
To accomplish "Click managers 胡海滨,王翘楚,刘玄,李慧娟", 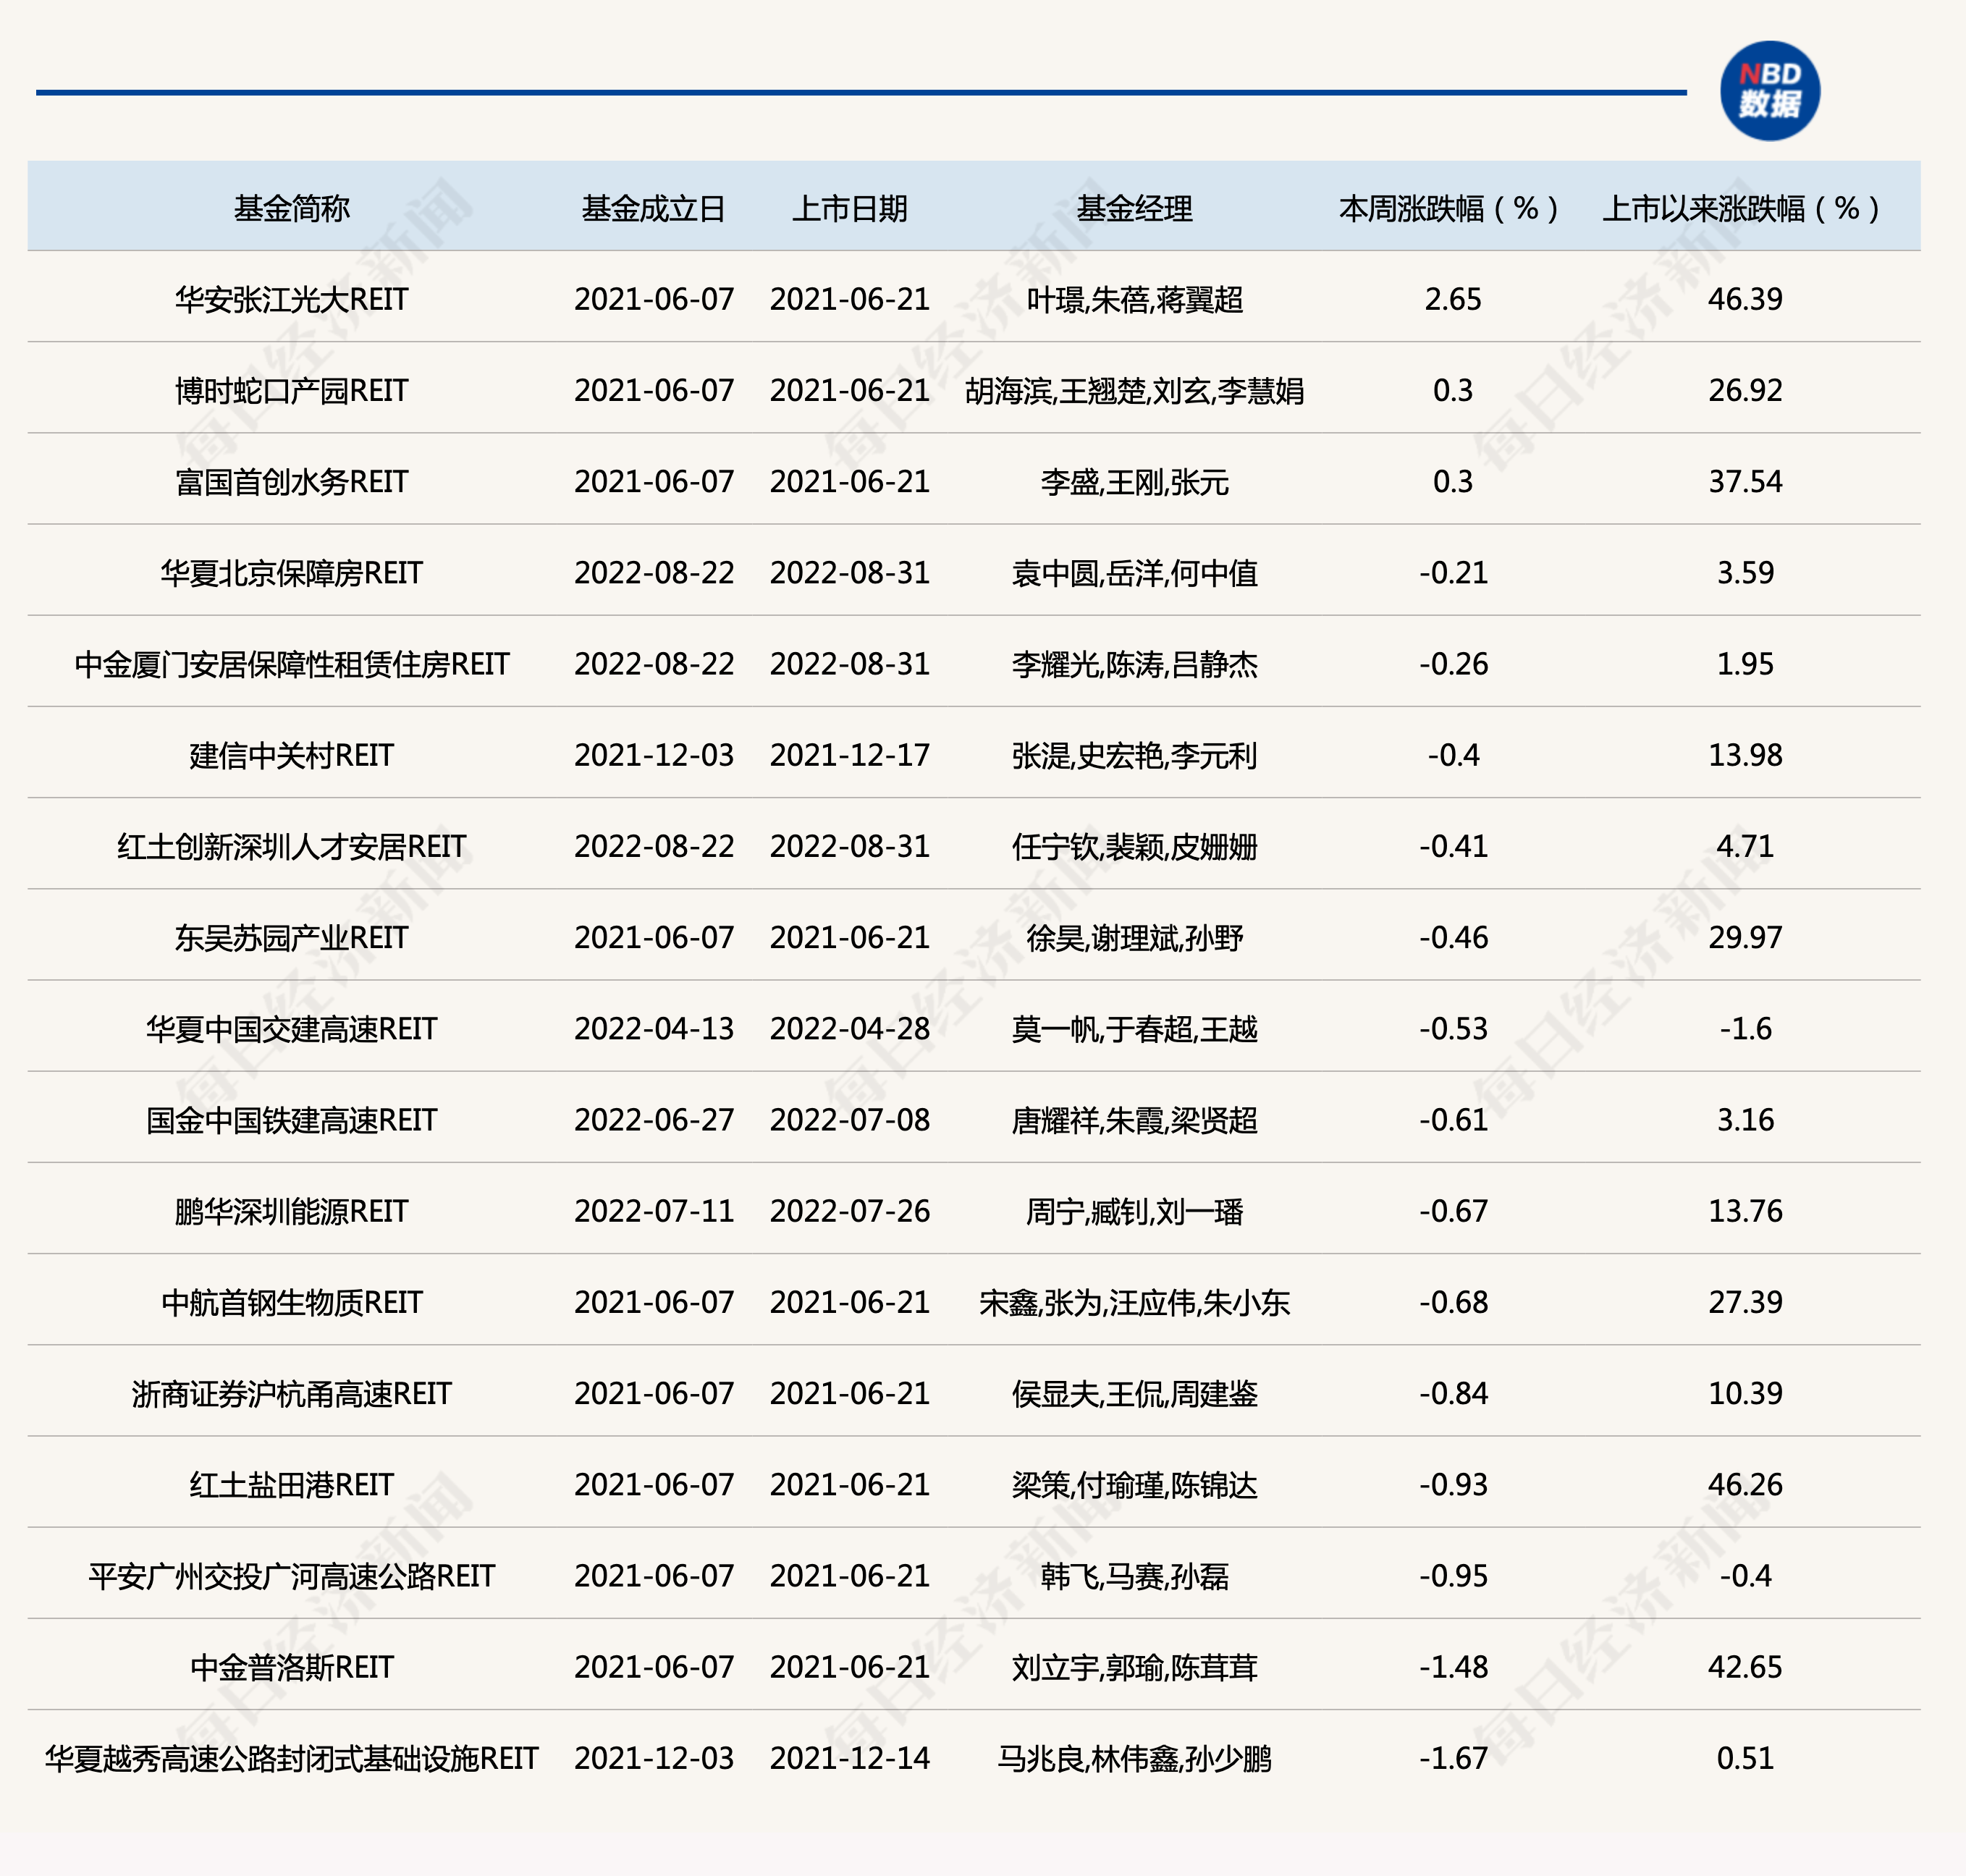I will click(x=1134, y=390).
